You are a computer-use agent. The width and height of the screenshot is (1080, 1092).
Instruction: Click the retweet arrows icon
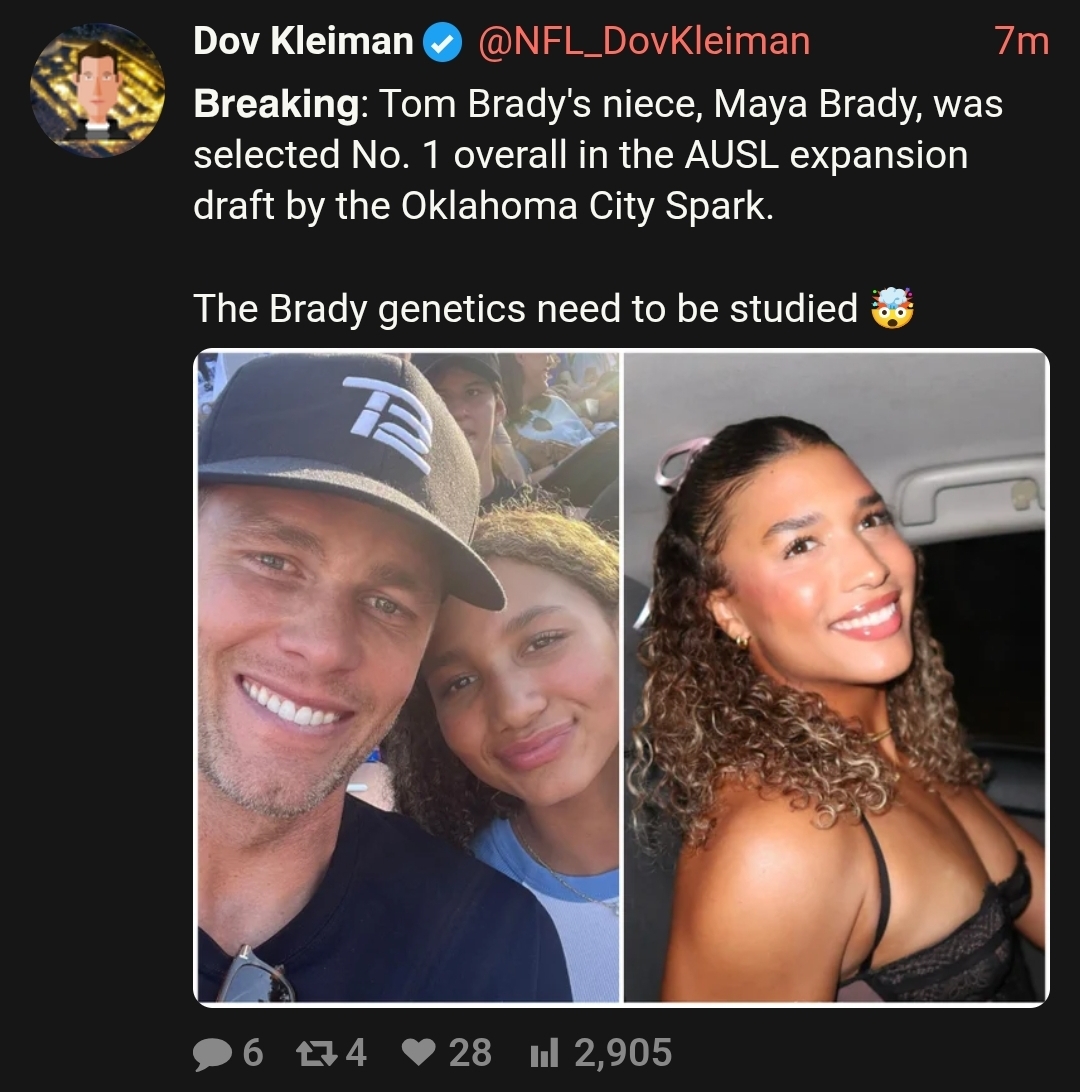318,1052
